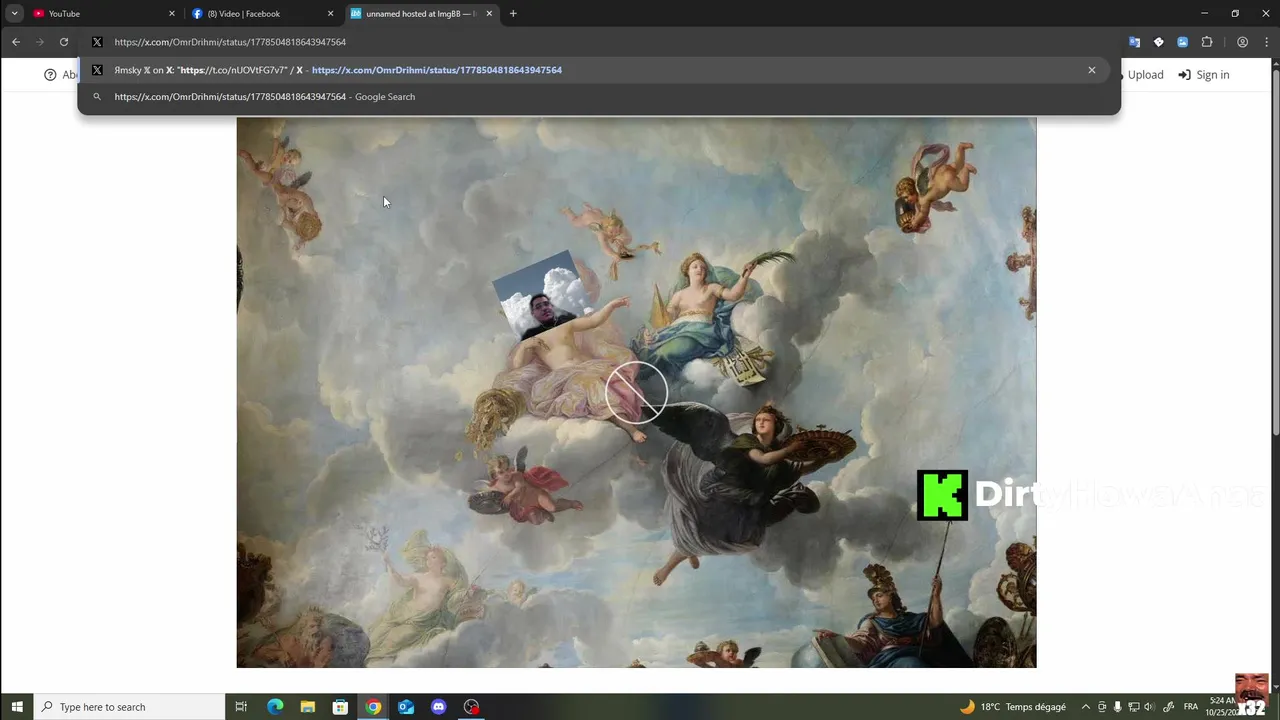Viewport: 1280px width, 720px height.
Task: Close the ImgBB tab
Action: click(489, 14)
